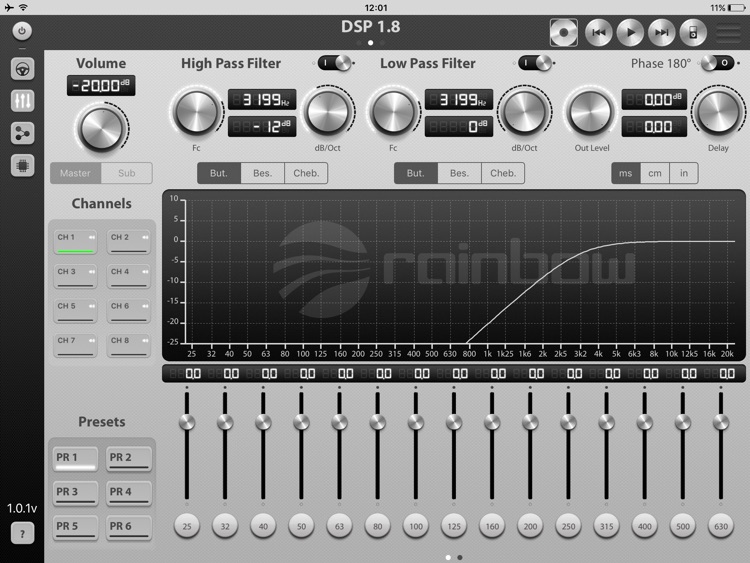The image size is (750, 563).
Task: Select Cheb. type for High Pass Filter
Action: pos(306,173)
